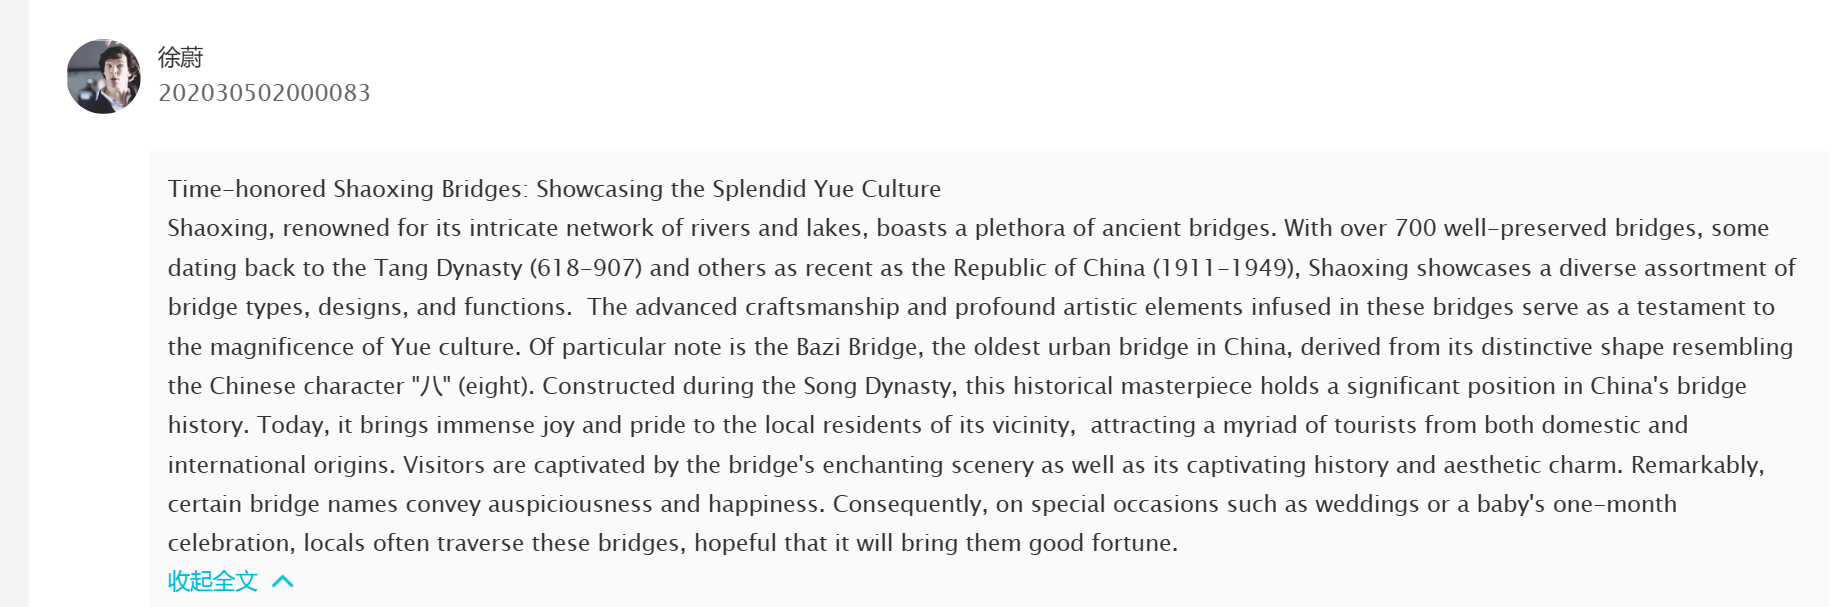Screen dimensions: 1833x607
Task: Click the text "Tang Dynasty (618-907)"
Action: click(x=508, y=268)
